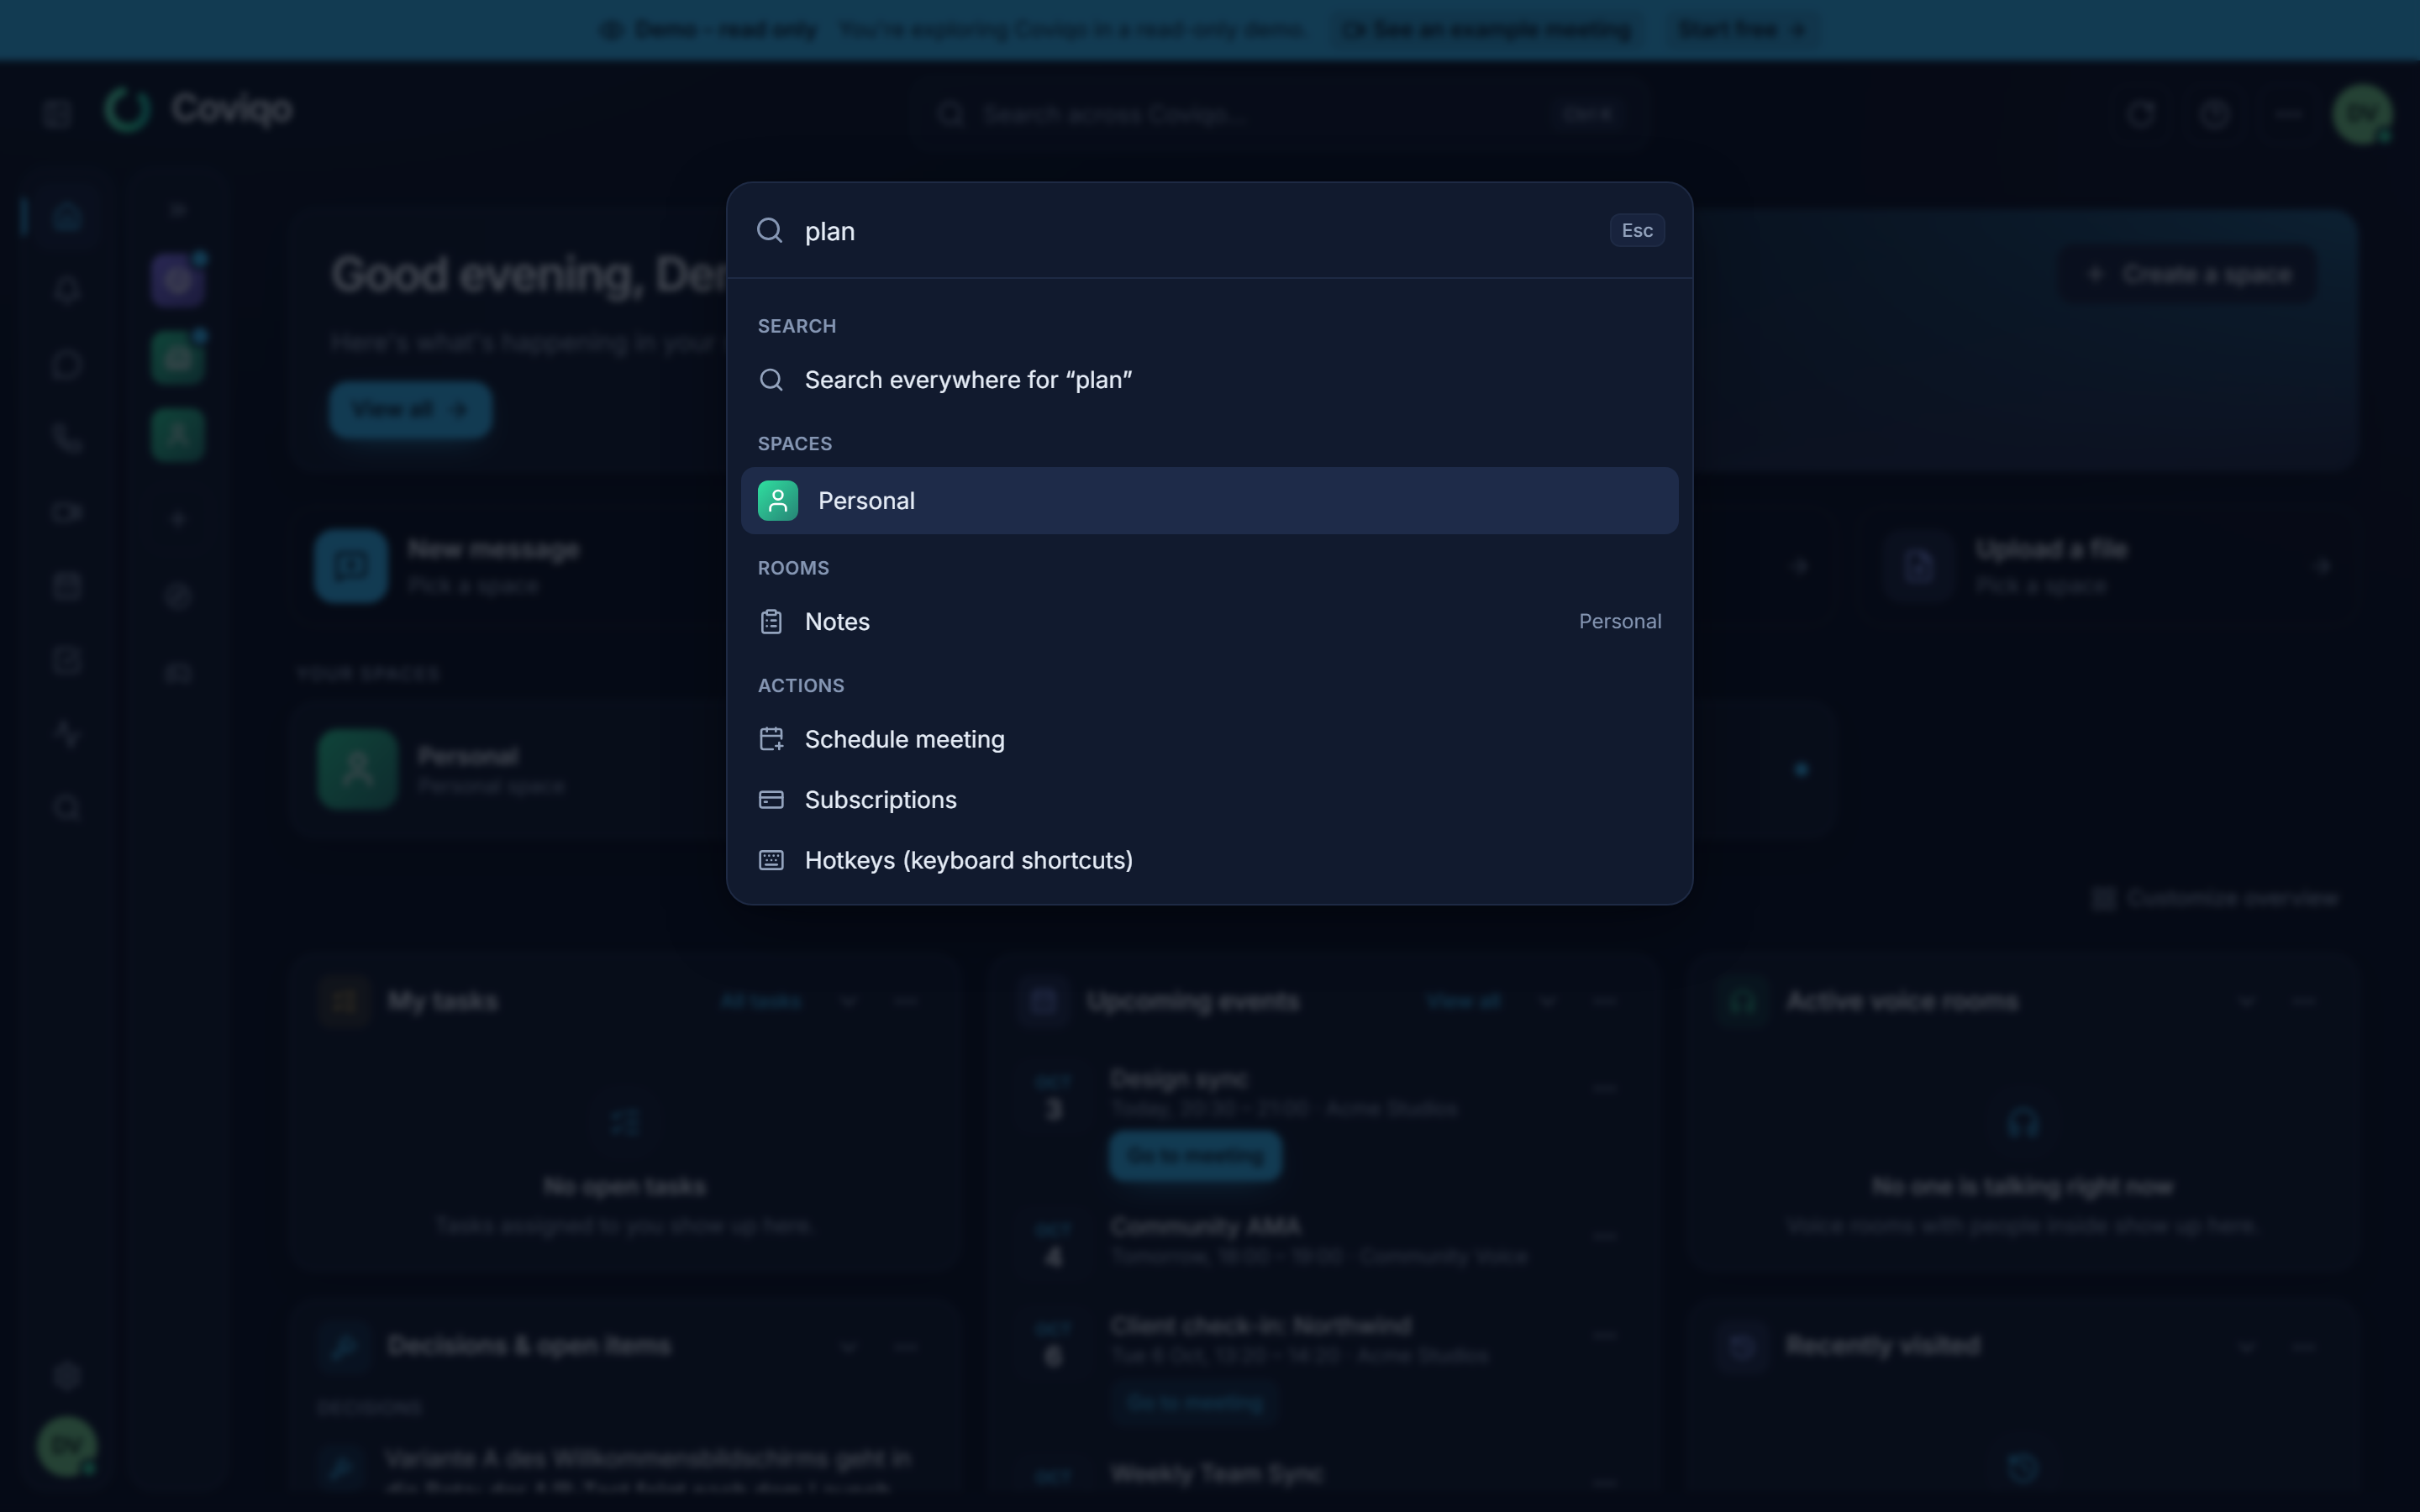The height and width of the screenshot is (1512, 2420).
Task: Click the background "Search across Coviqo" field
Action: pyautogui.click(x=1280, y=114)
